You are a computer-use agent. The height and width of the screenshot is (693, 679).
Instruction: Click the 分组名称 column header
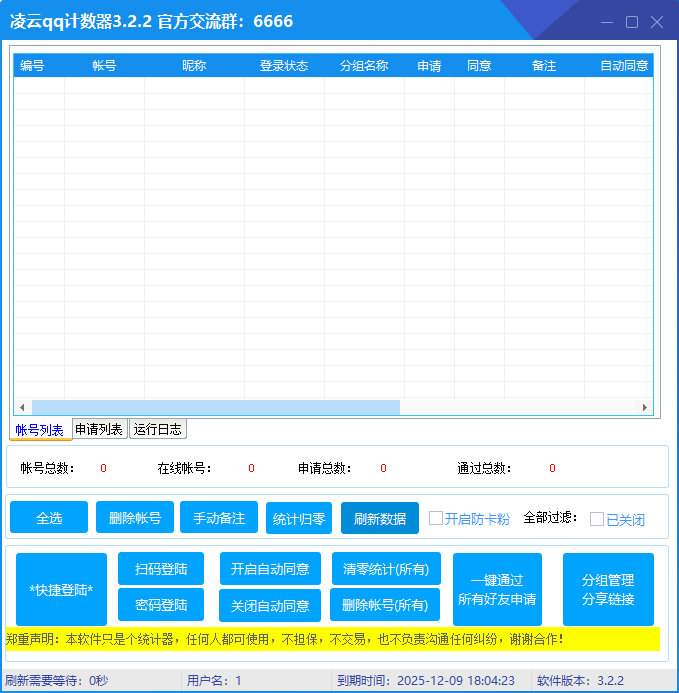364,65
